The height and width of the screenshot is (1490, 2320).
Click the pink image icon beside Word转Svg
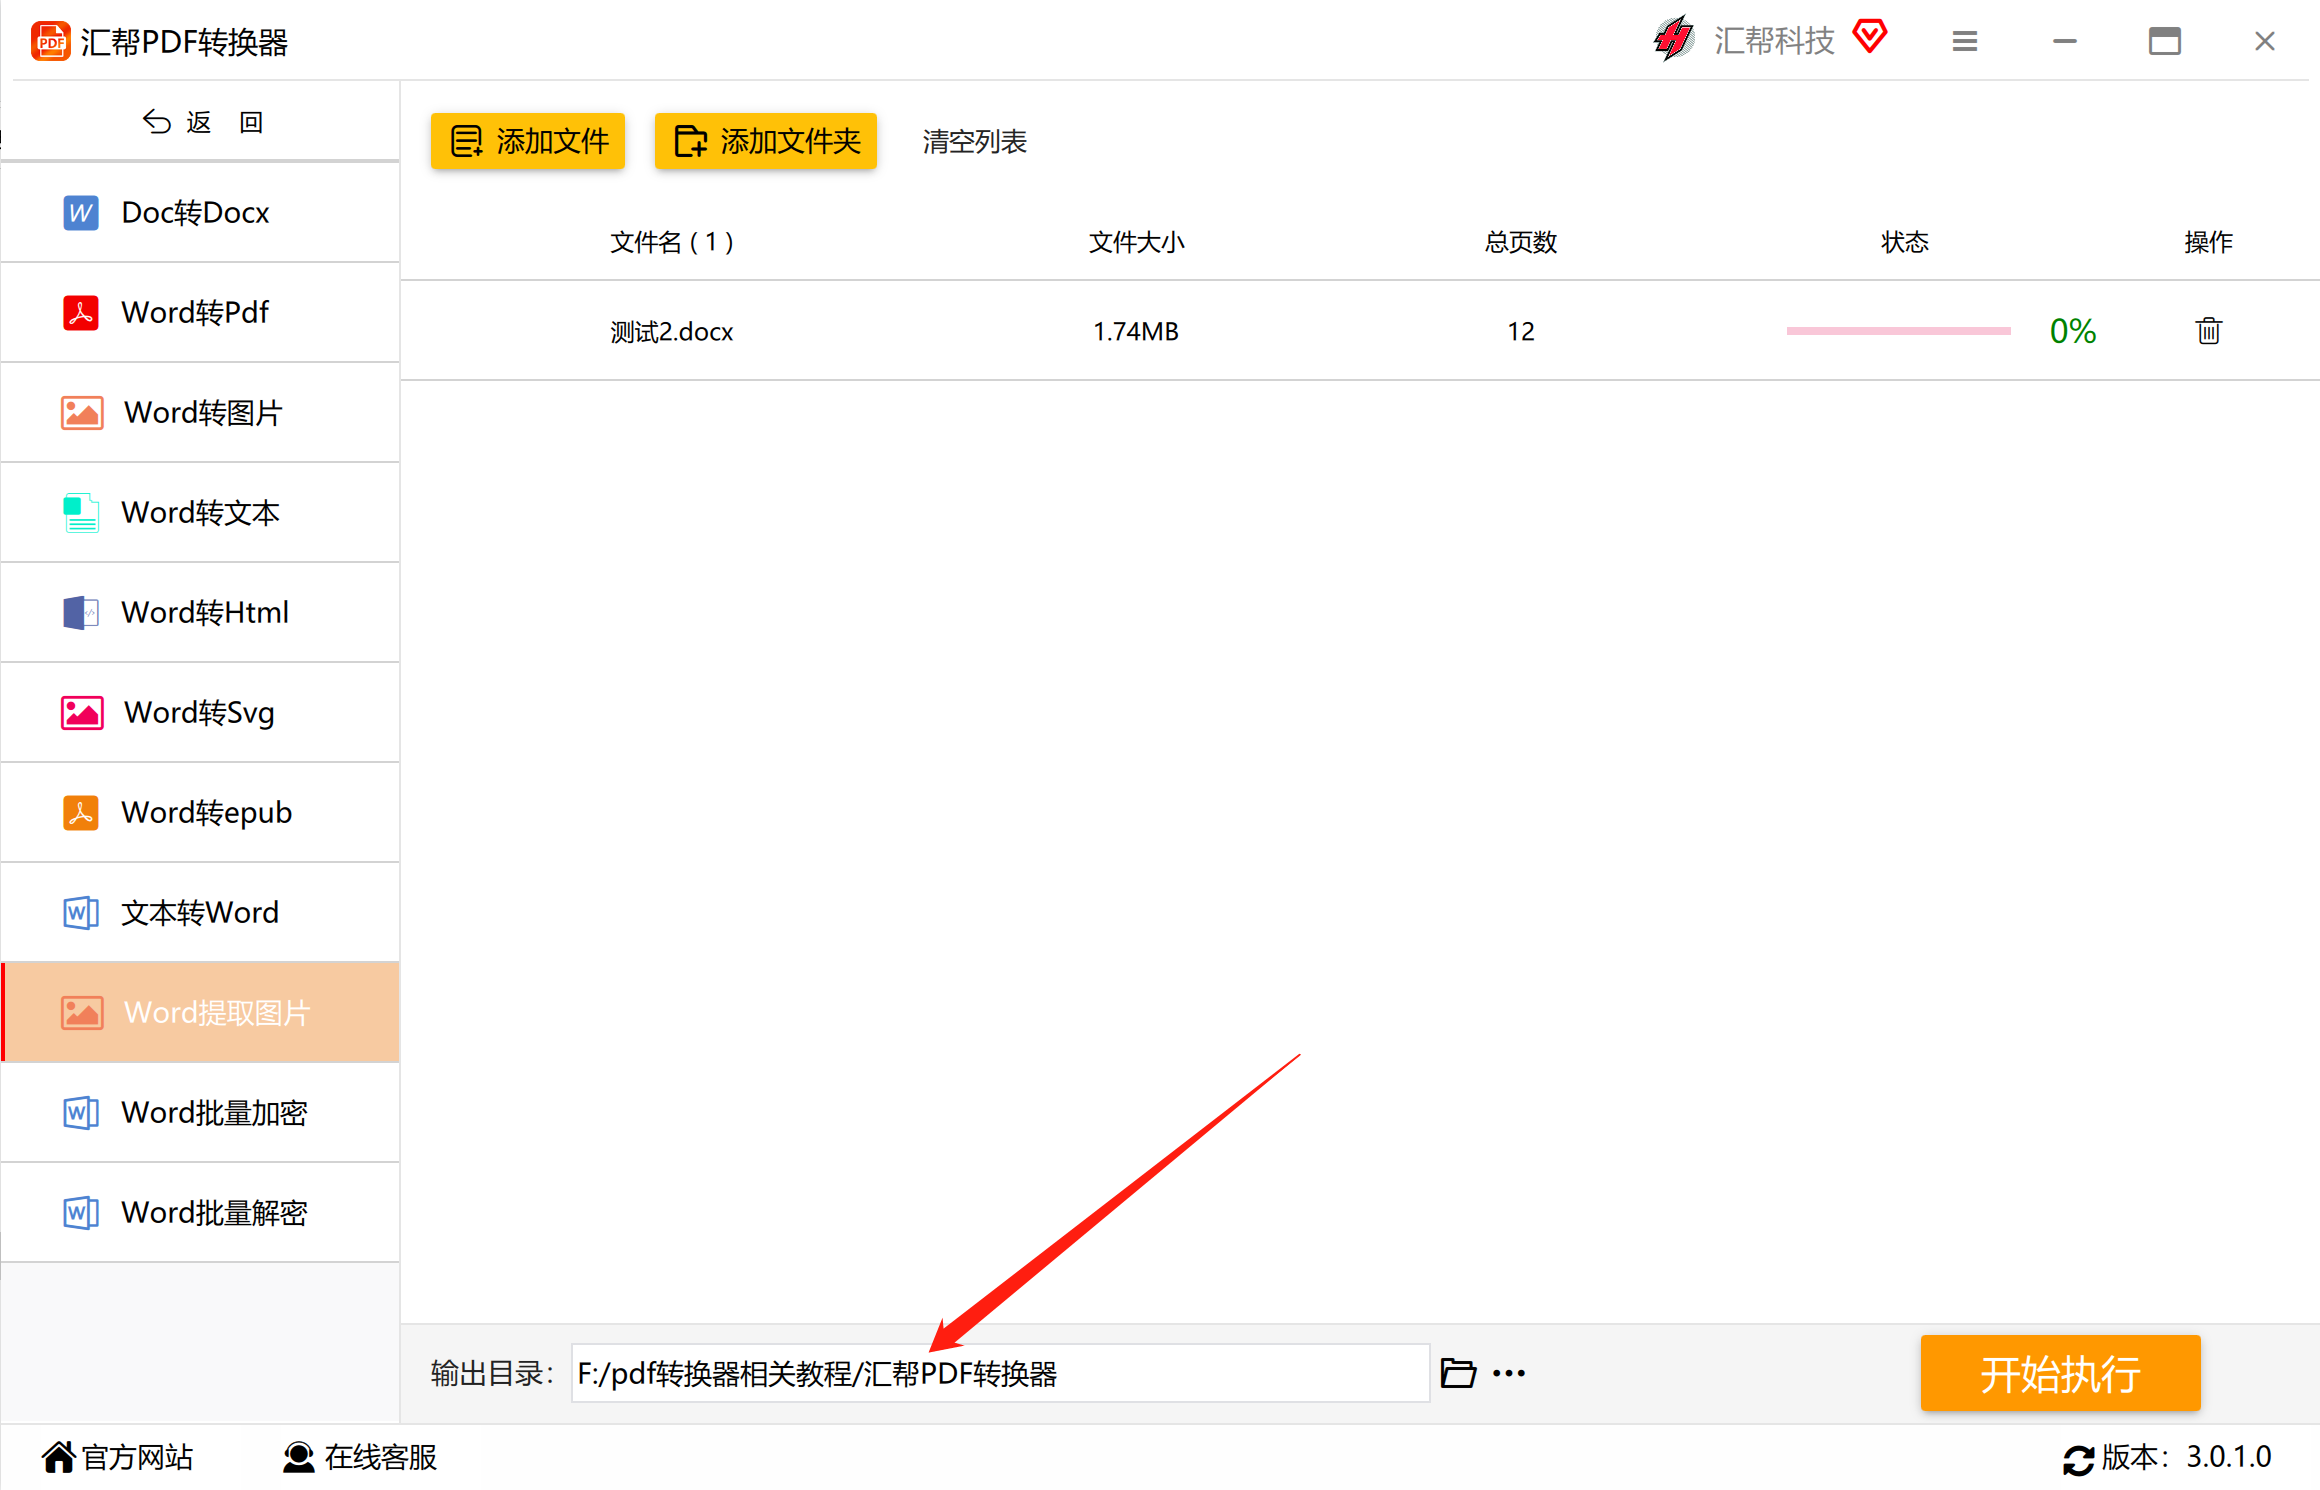[x=82, y=712]
